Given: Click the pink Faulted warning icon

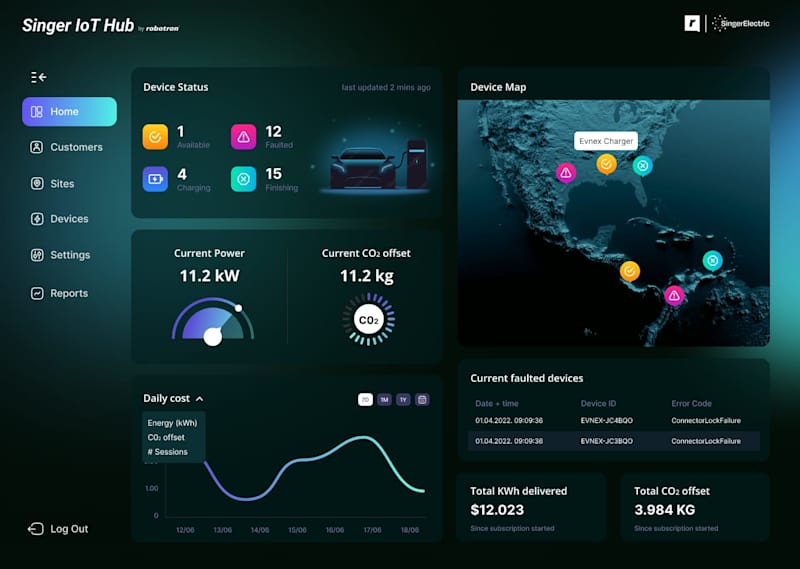Looking at the screenshot, I should coord(243,137).
